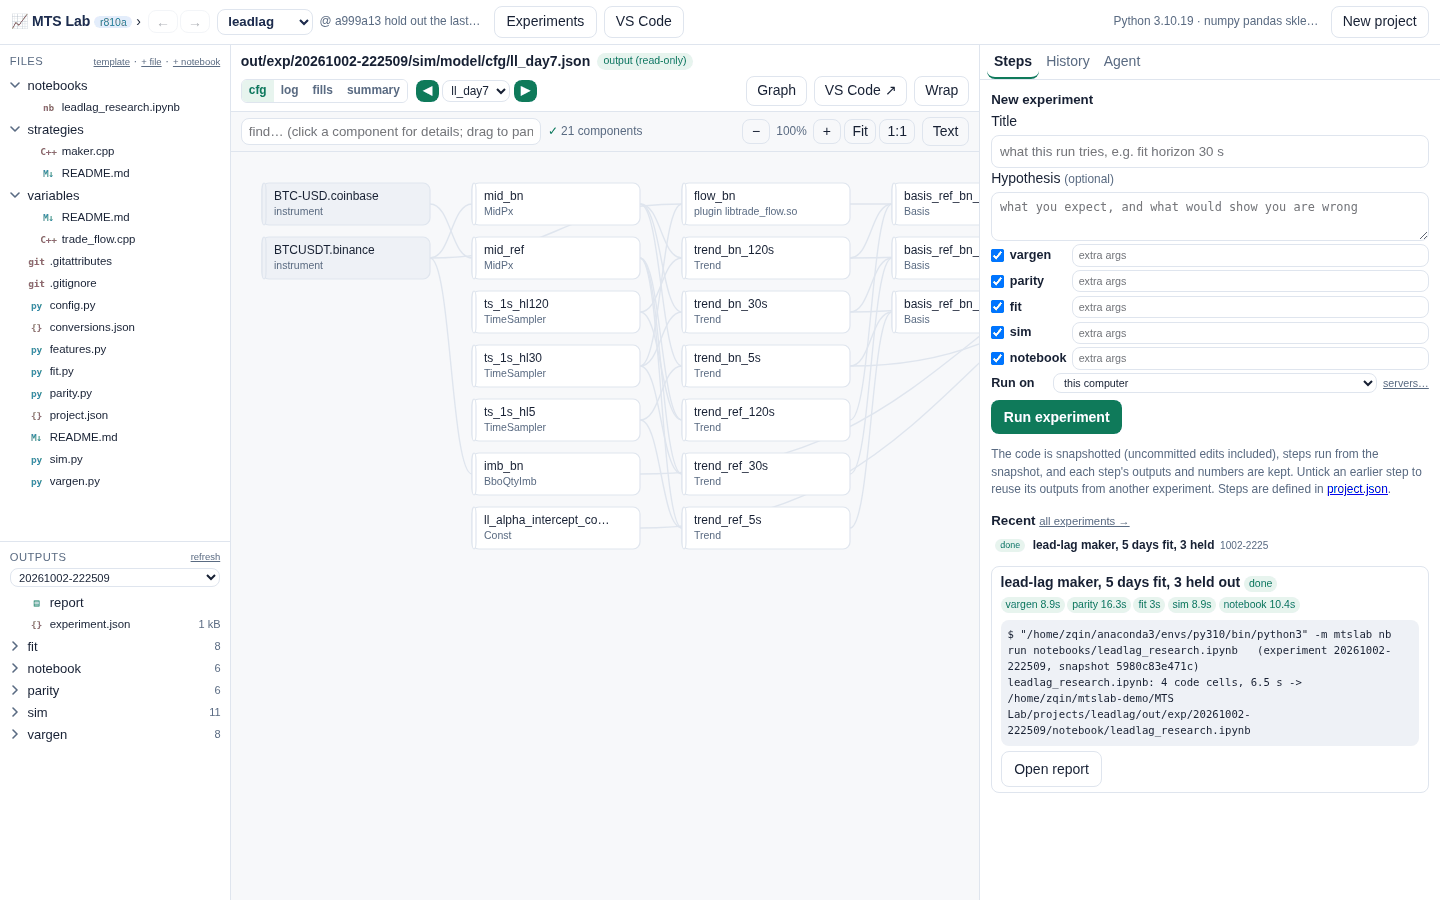This screenshot has width=1440, height=900.
Task: Click MTS Lab logo in header
Action: click(x=51, y=21)
